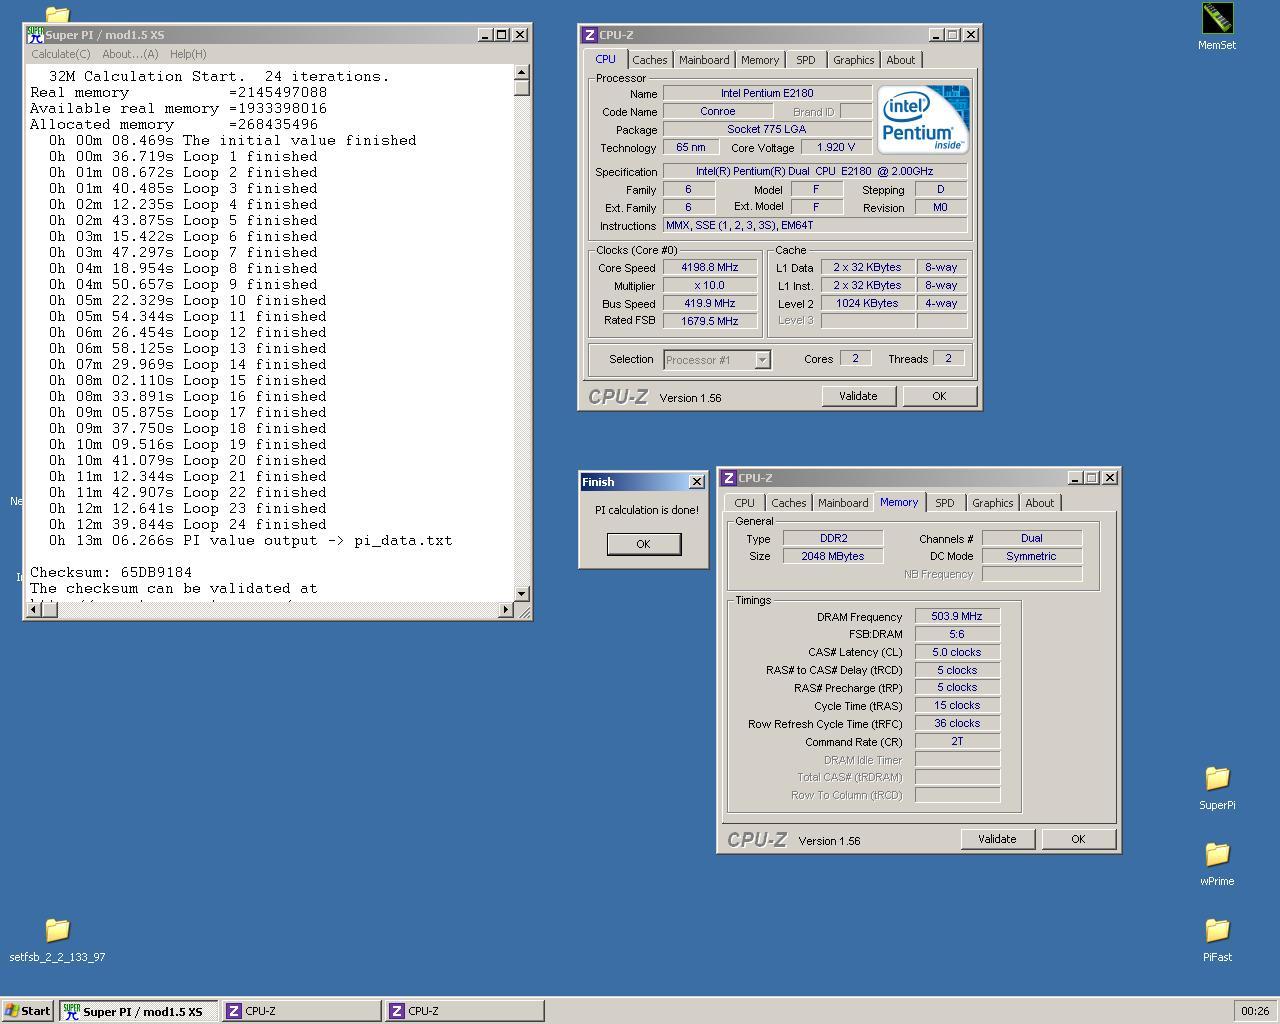This screenshot has width=1280, height=1024.
Task: Expand the Processor #1 selection dropdown
Action: [762, 360]
